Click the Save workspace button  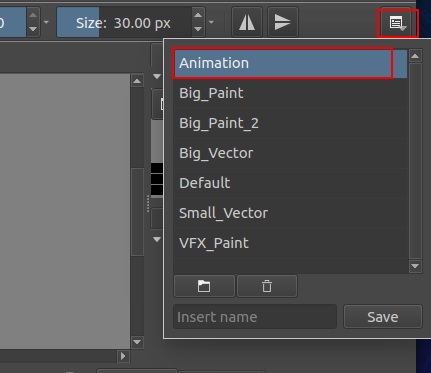coord(383,317)
